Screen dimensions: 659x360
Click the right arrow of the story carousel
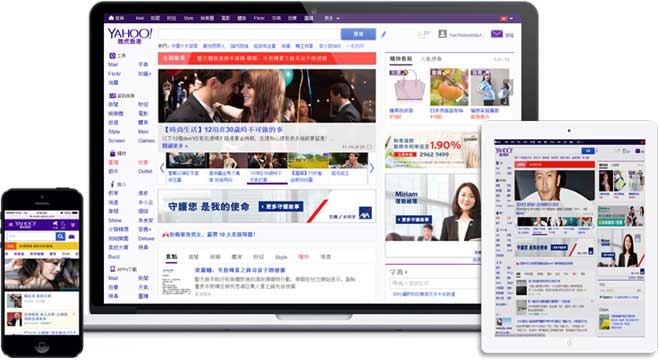[372, 168]
